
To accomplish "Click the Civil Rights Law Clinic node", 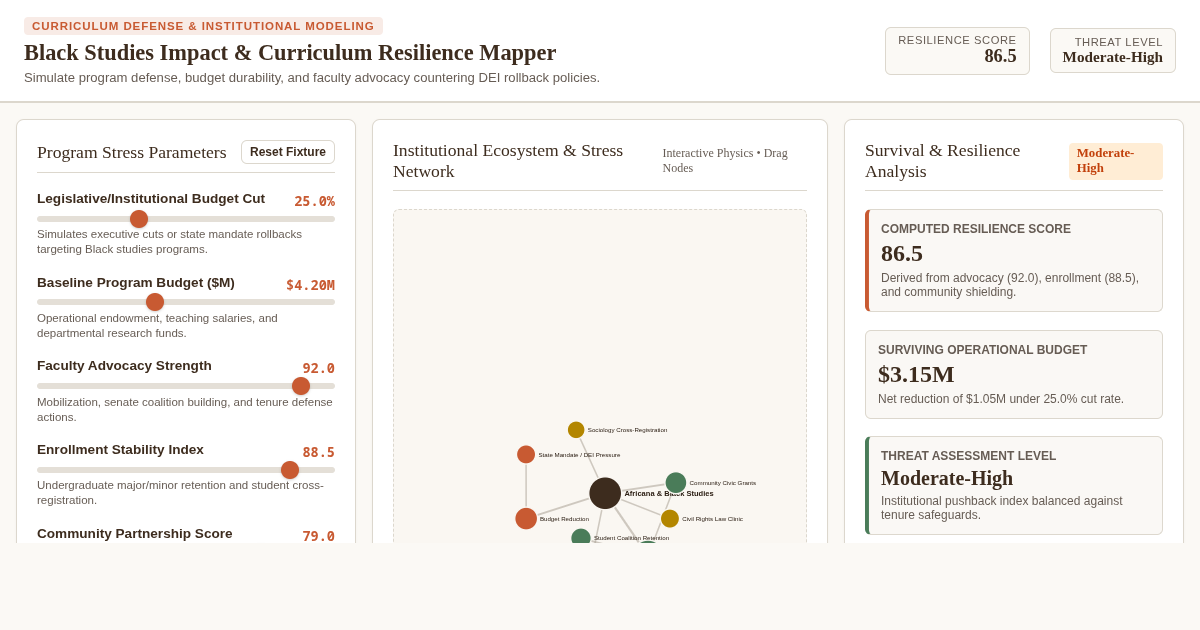I will pos(670,518).
